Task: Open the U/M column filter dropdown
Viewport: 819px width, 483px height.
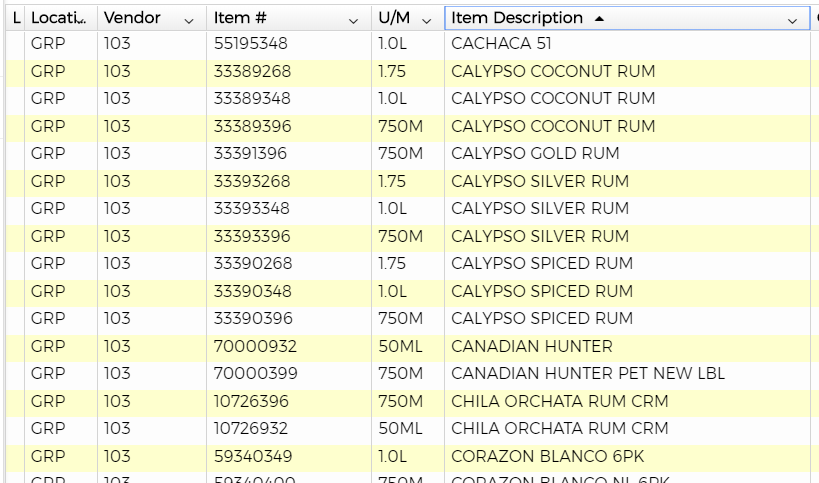Action: [427, 21]
